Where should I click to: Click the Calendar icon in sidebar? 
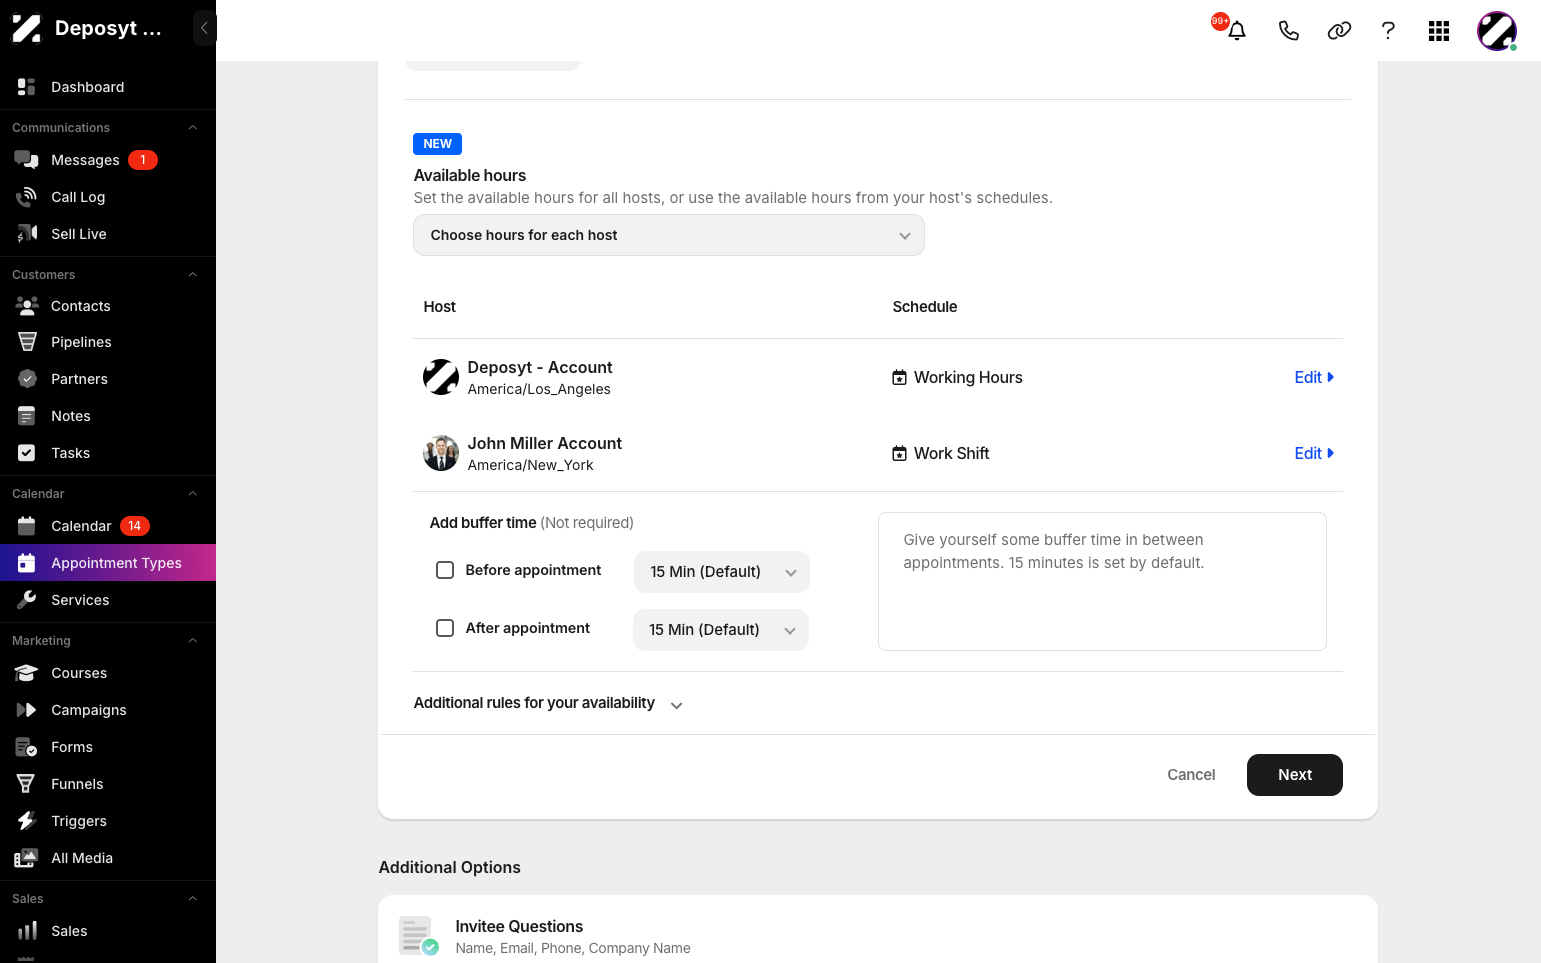pyautogui.click(x=27, y=526)
